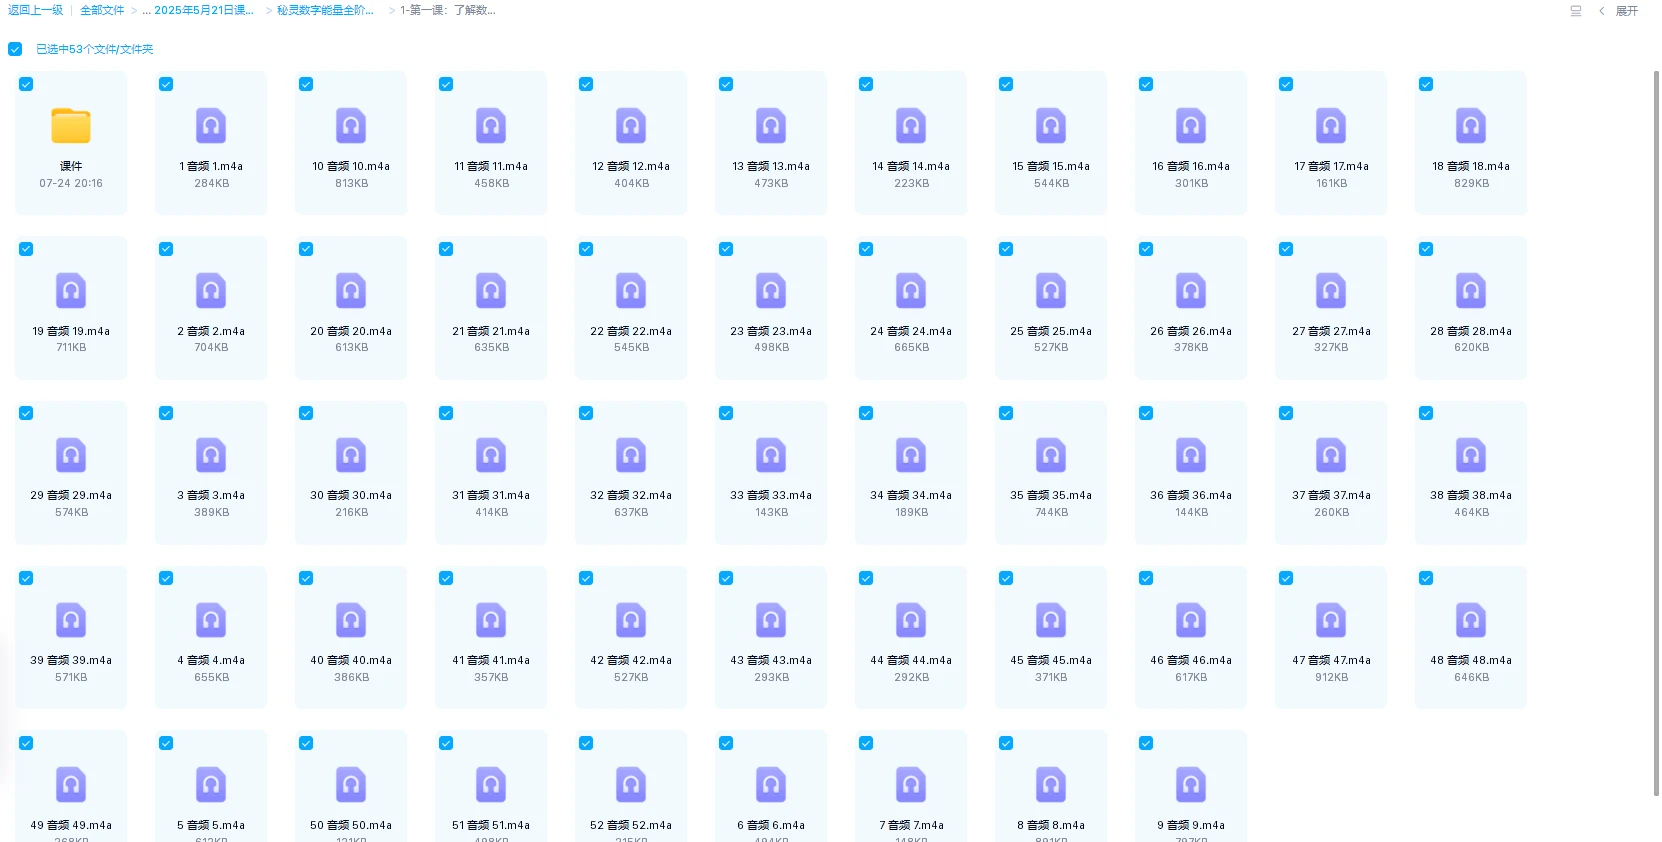Click the audio icon of 19 音频 19.m4a
This screenshot has height=842, width=1662.
[71, 291]
